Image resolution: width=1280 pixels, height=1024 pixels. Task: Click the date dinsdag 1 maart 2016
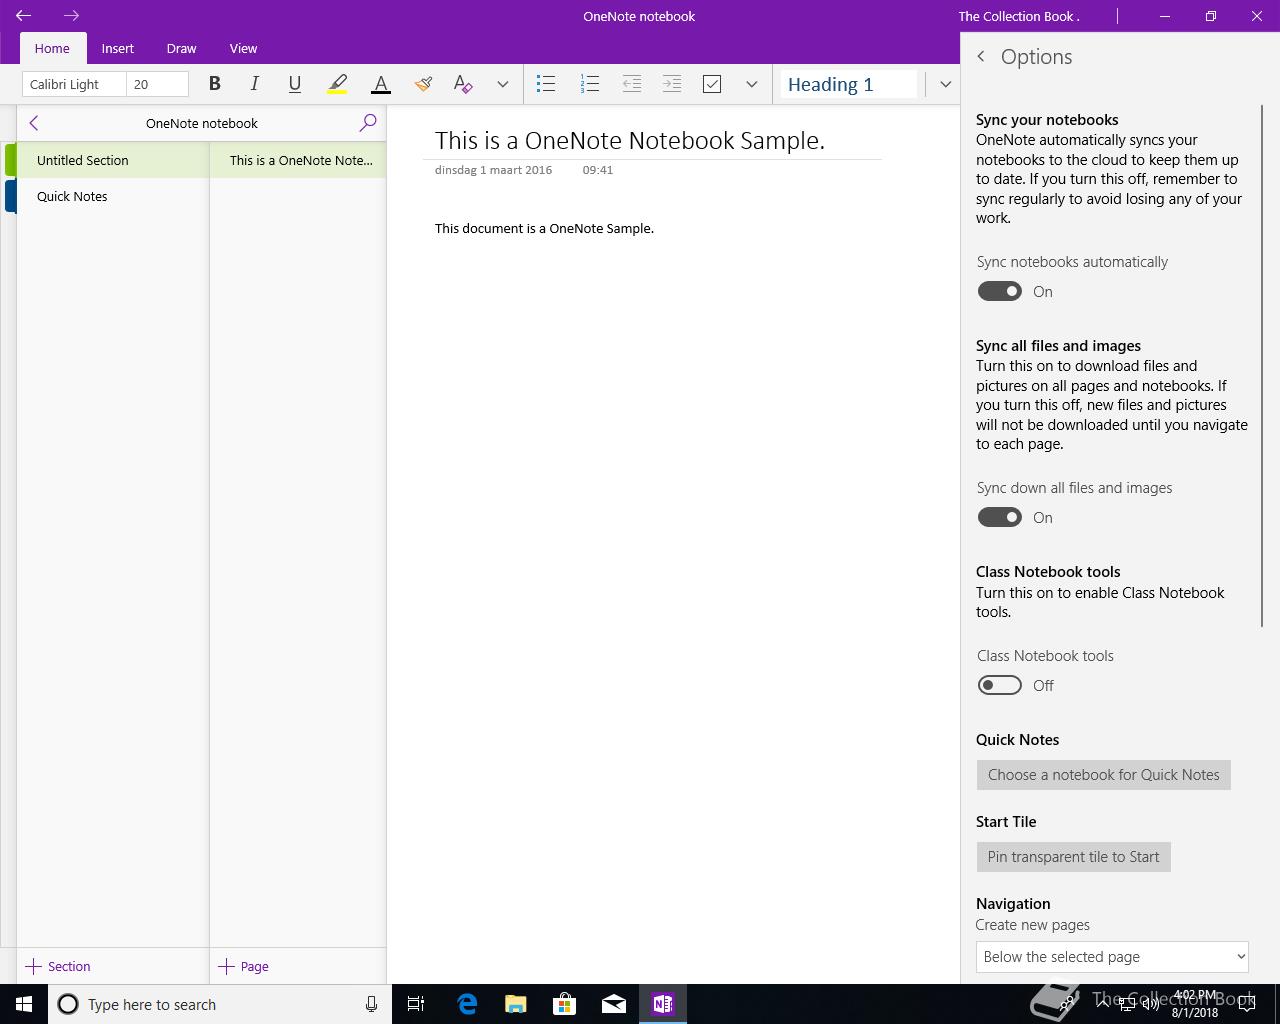[493, 170]
